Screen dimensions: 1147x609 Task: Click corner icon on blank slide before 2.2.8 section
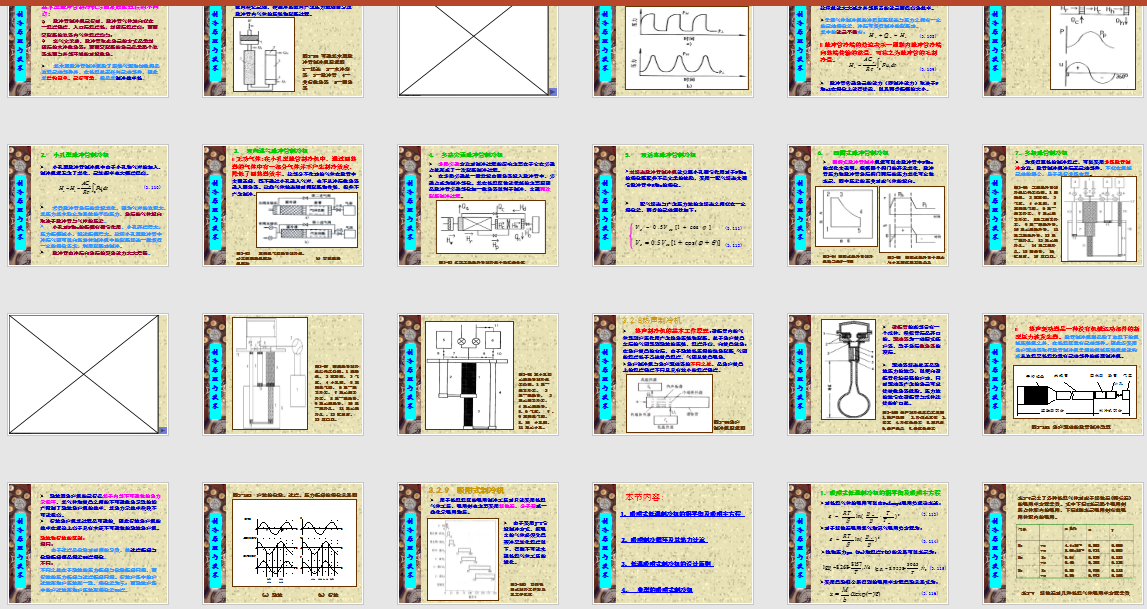click(x=163, y=428)
